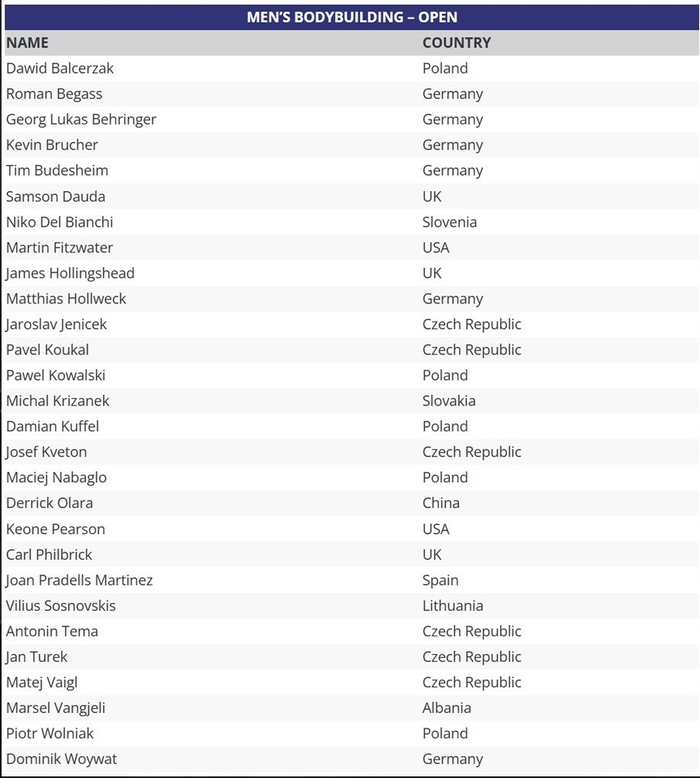
Task: Select Lithuania next to Vilius Sosnovskis
Action: tap(452, 606)
